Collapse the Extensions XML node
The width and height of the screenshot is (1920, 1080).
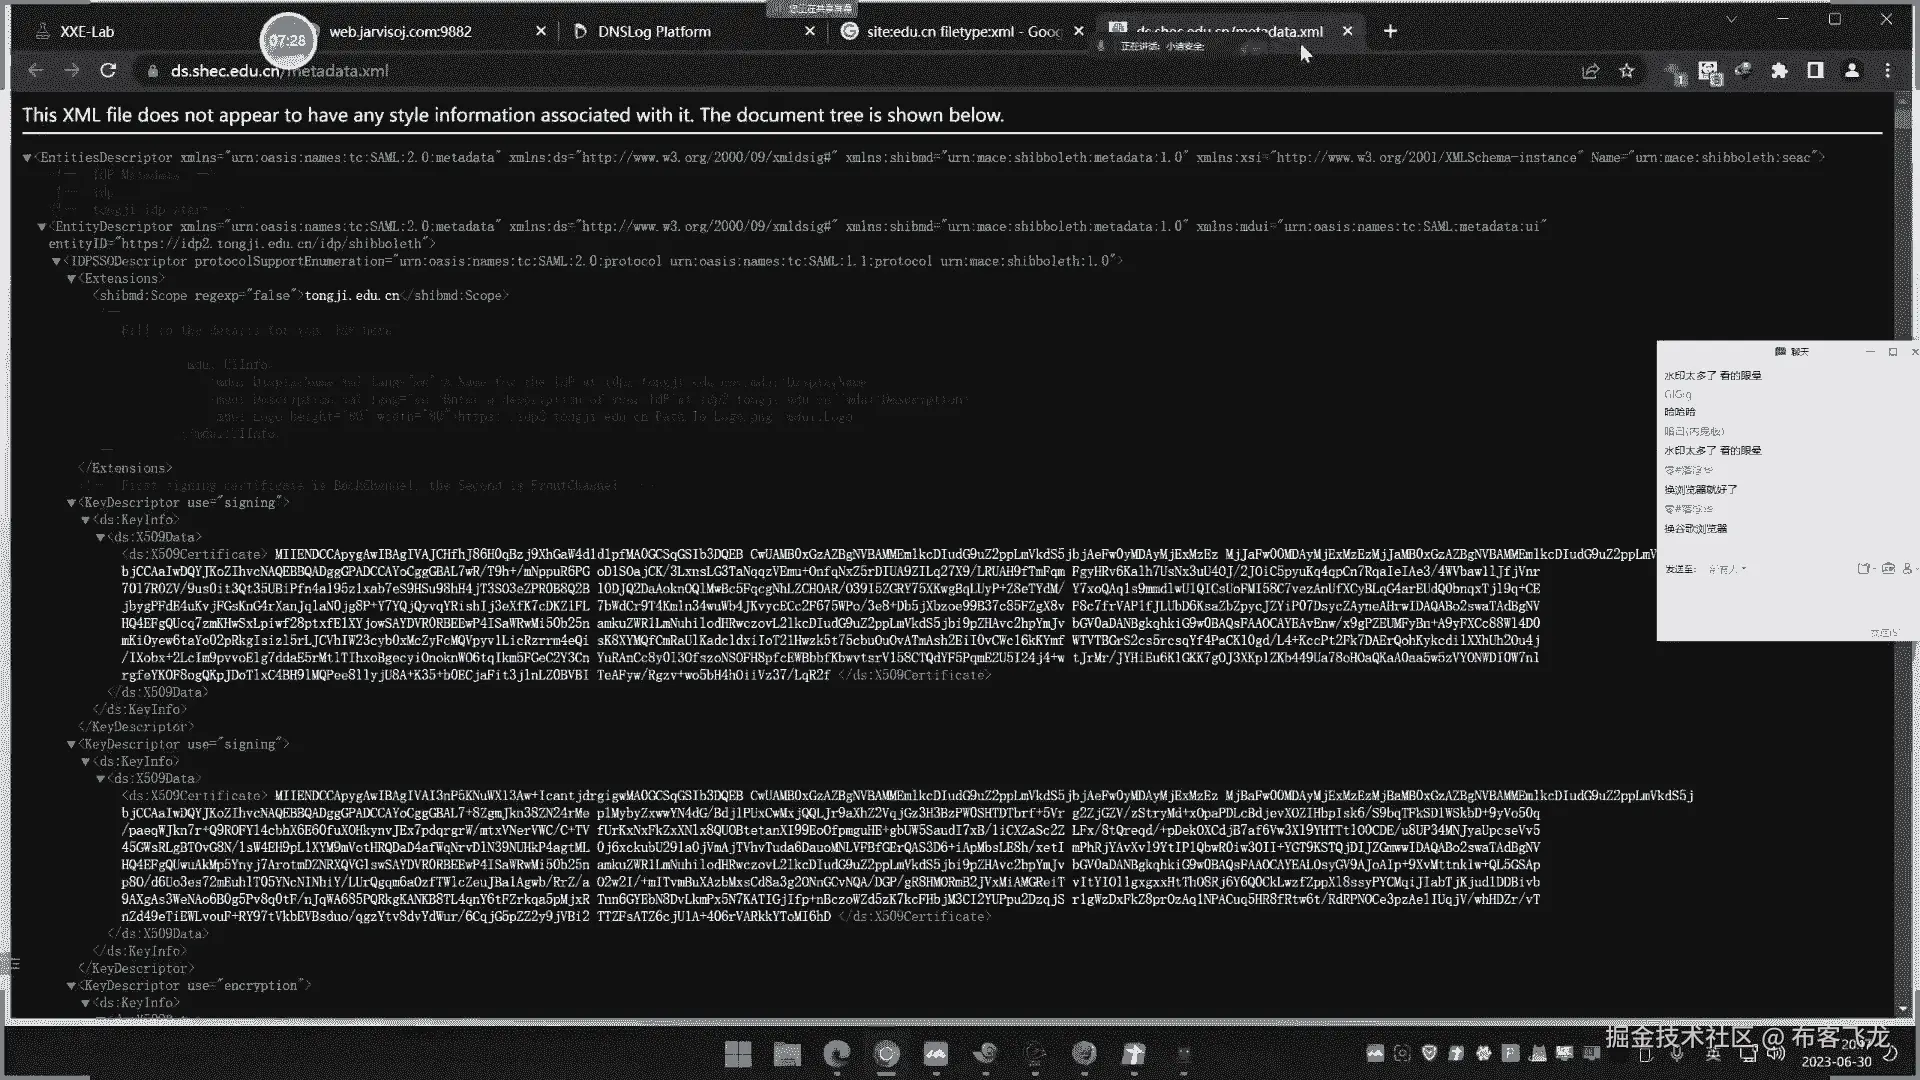pos(71,279)
